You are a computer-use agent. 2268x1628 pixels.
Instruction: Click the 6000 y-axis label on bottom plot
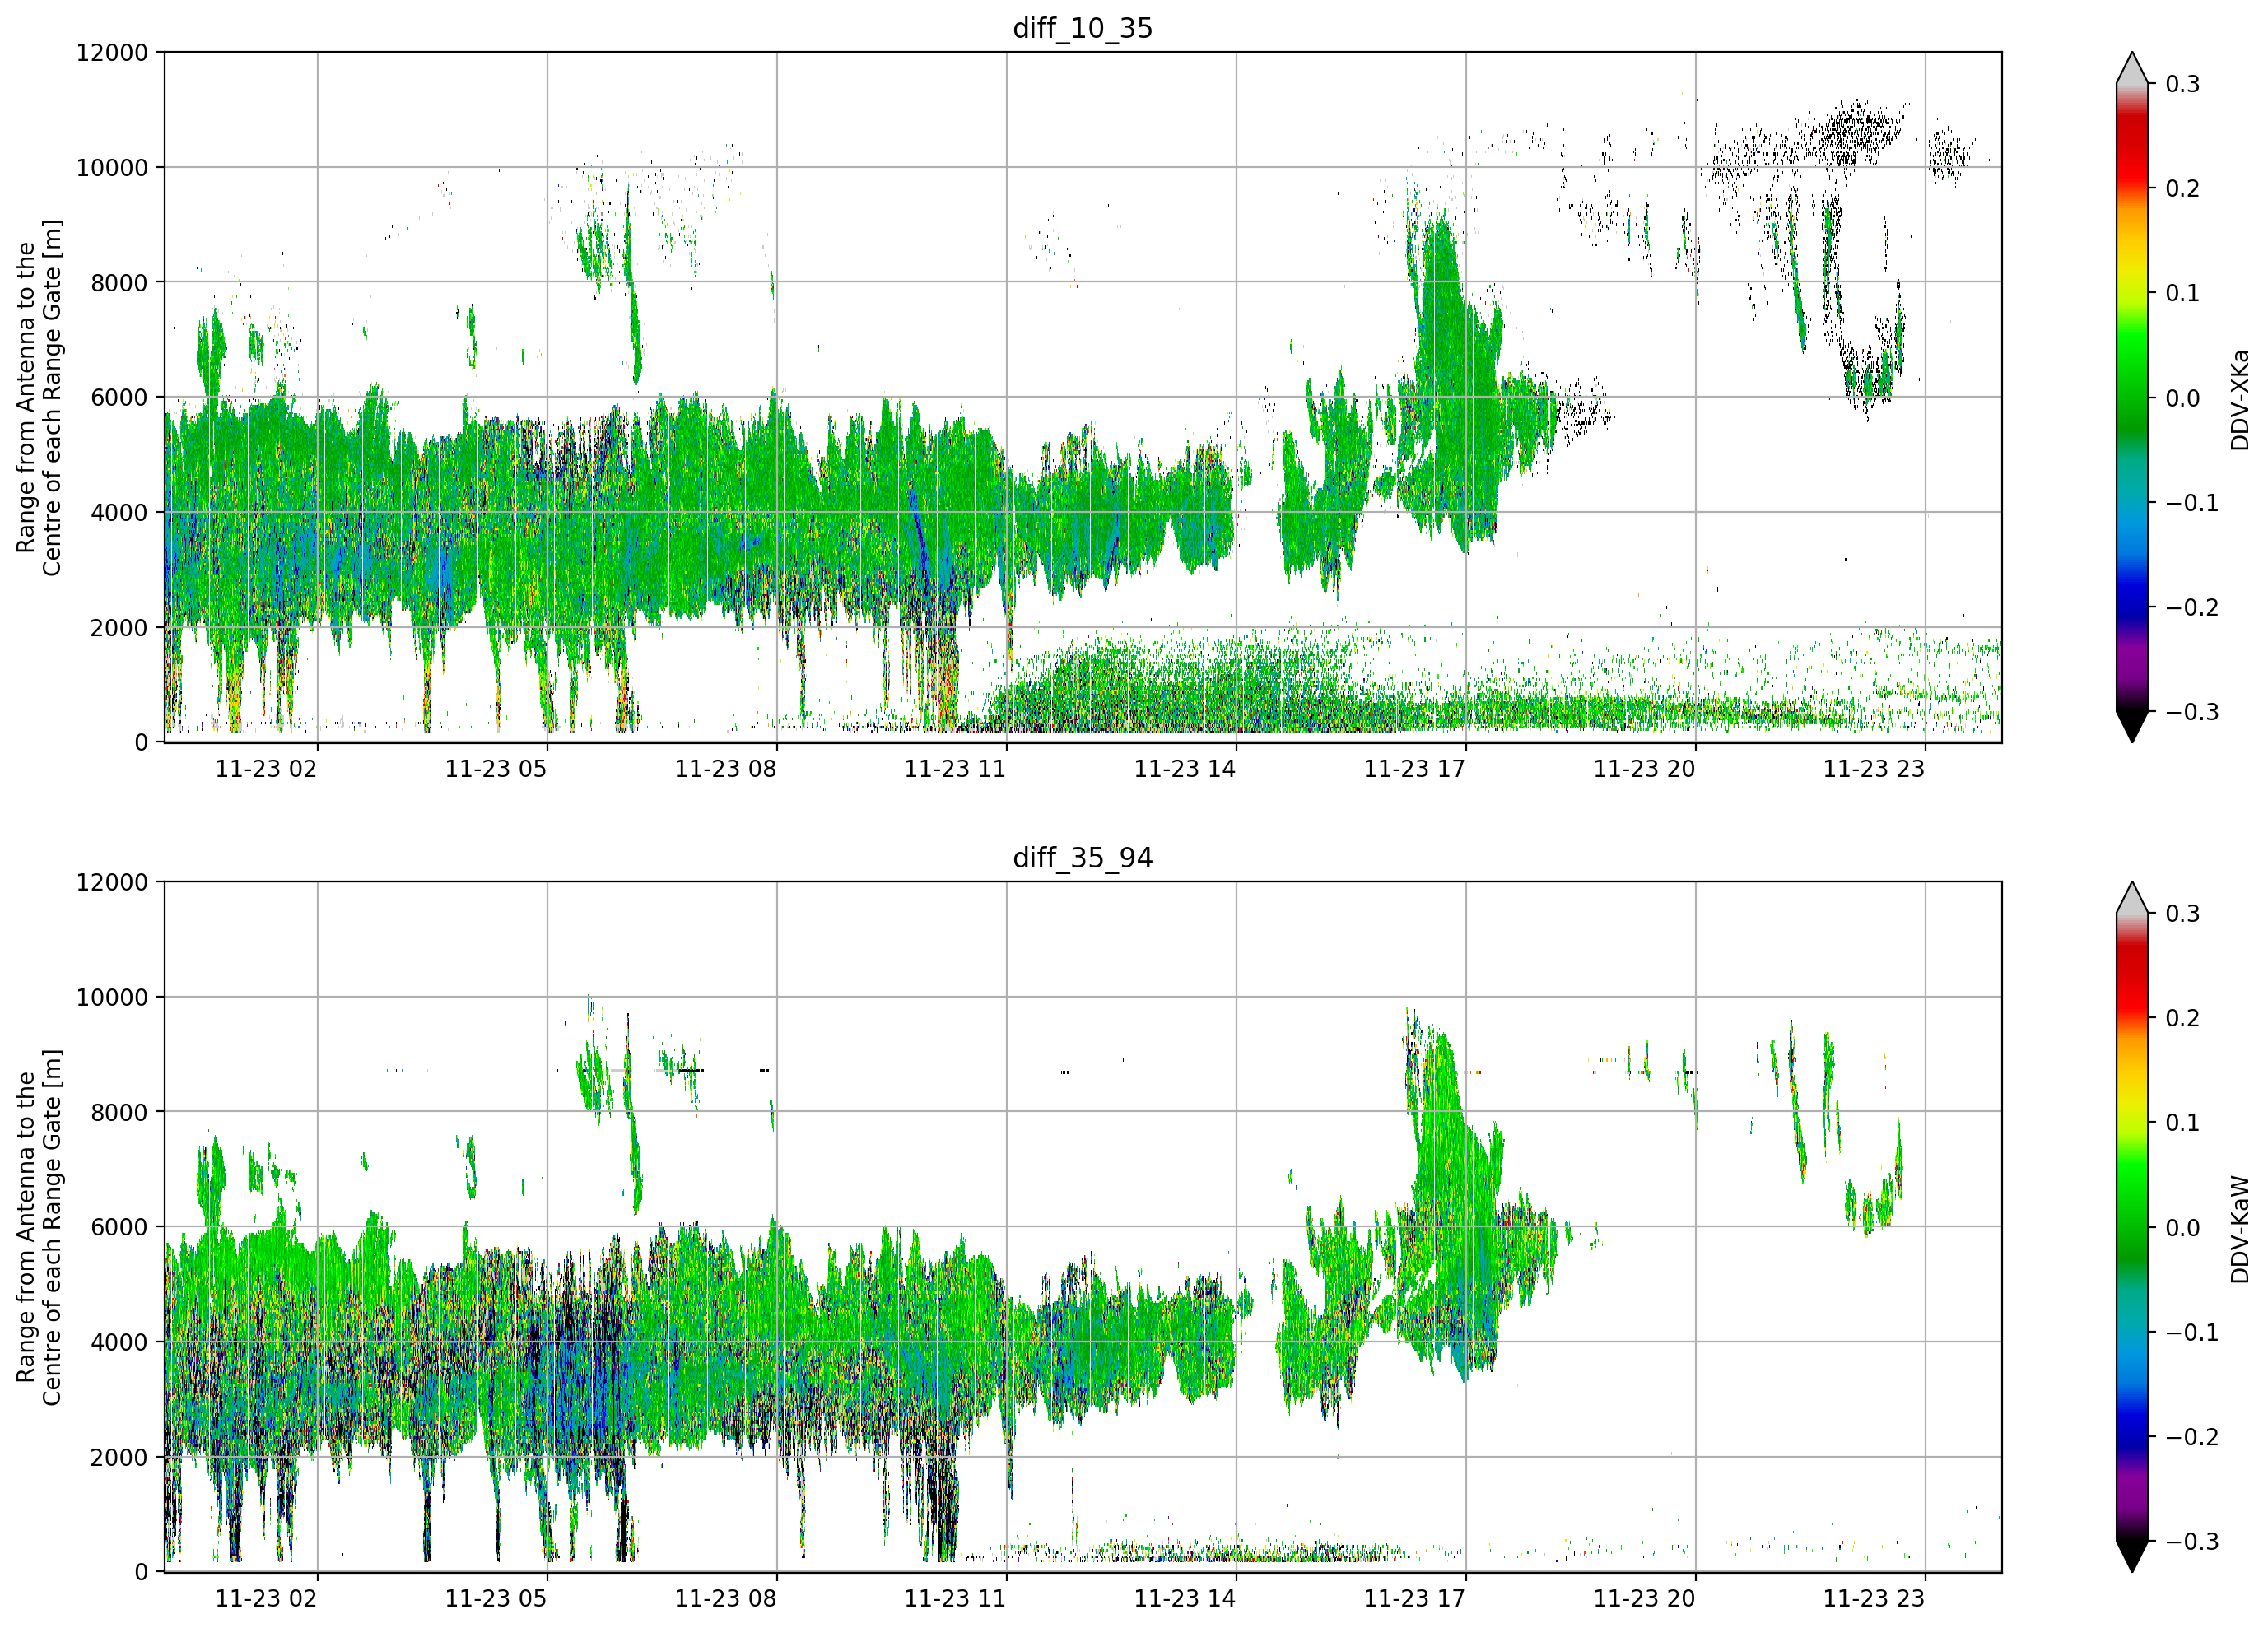pyautogui.click(x=119, y=1227)
